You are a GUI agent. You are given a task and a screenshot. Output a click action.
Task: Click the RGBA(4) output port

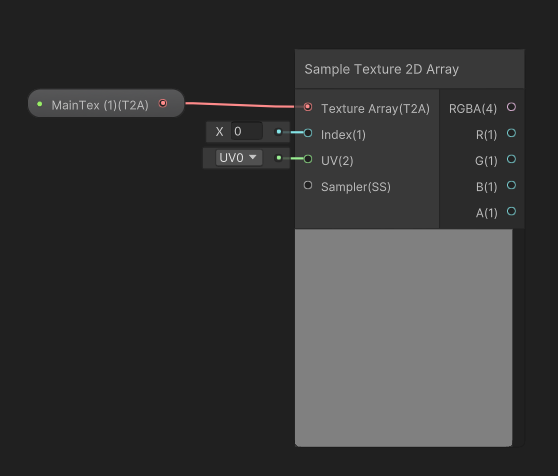coord(511,107)
